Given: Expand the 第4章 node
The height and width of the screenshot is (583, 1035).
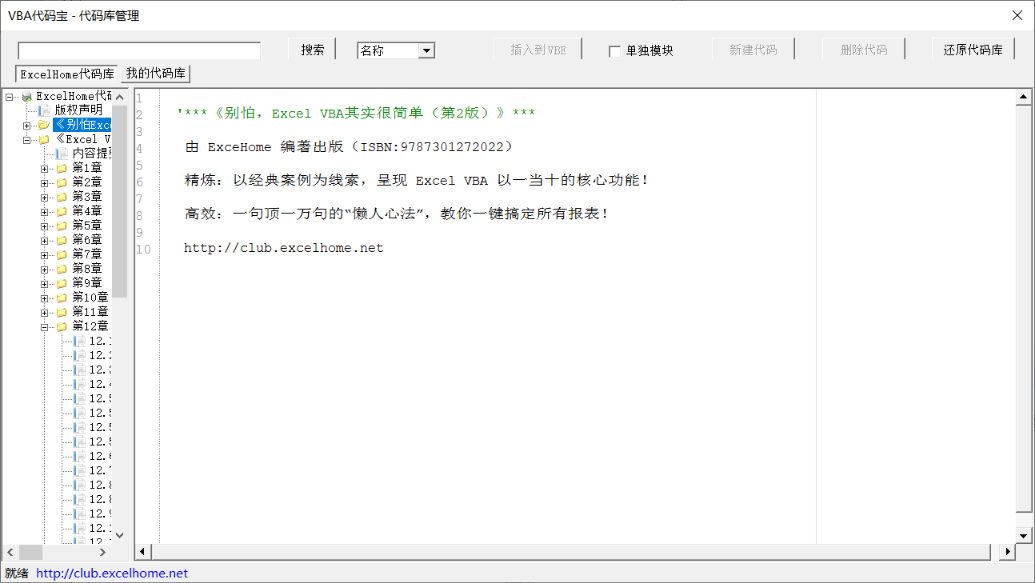Looking at the screenshot, I should point(44,212).
